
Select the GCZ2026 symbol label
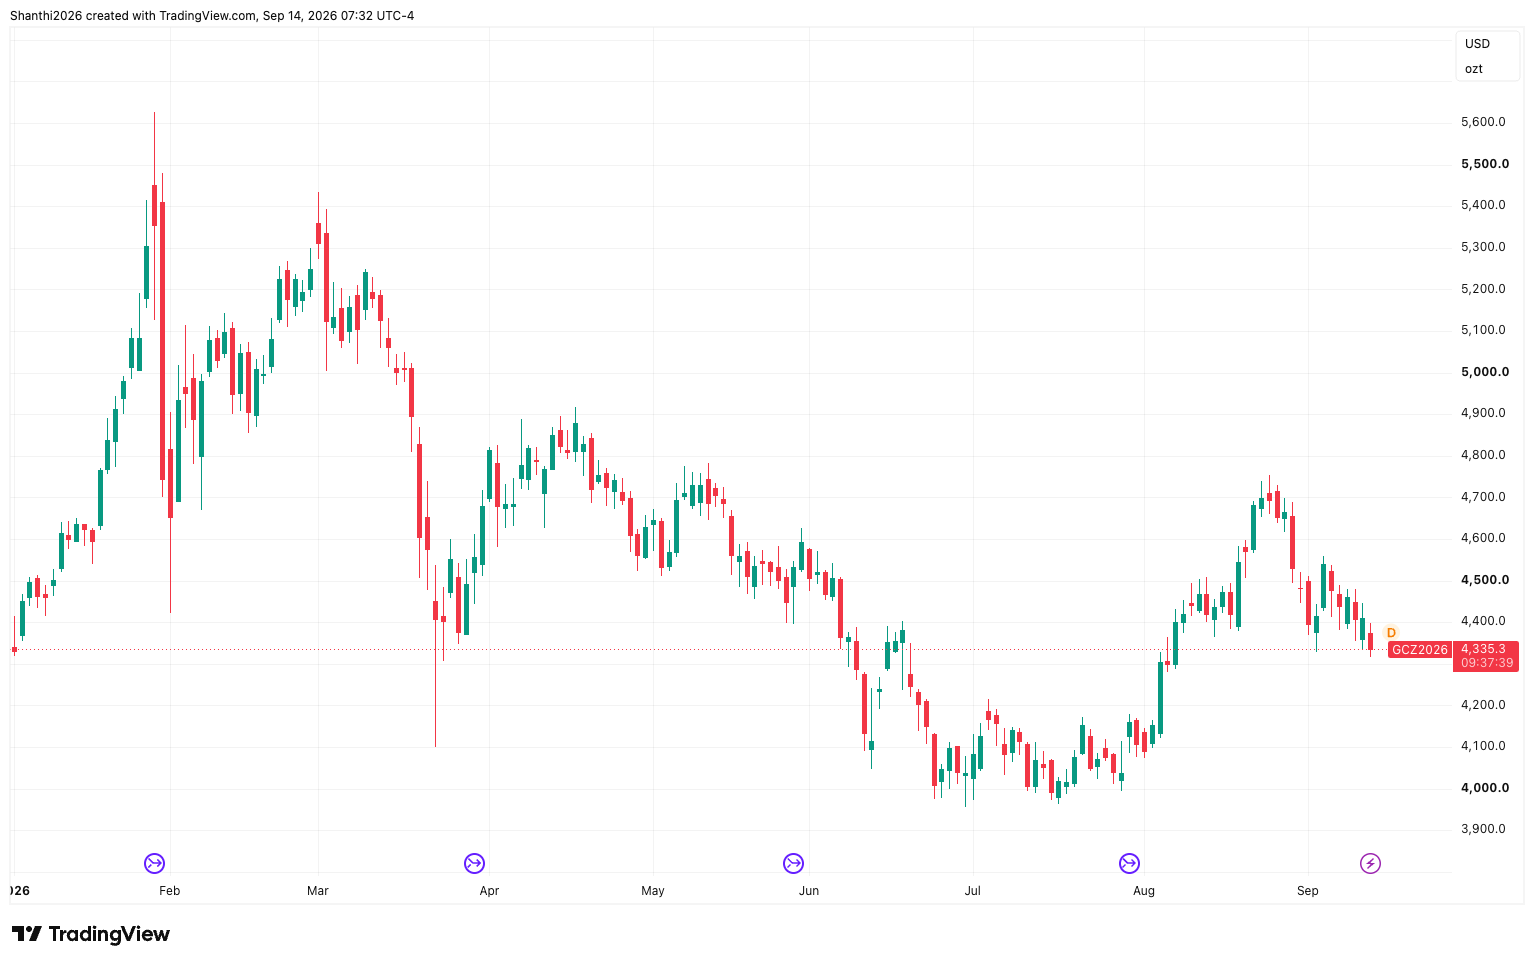pyautogui.click(x=1419, y=650)
